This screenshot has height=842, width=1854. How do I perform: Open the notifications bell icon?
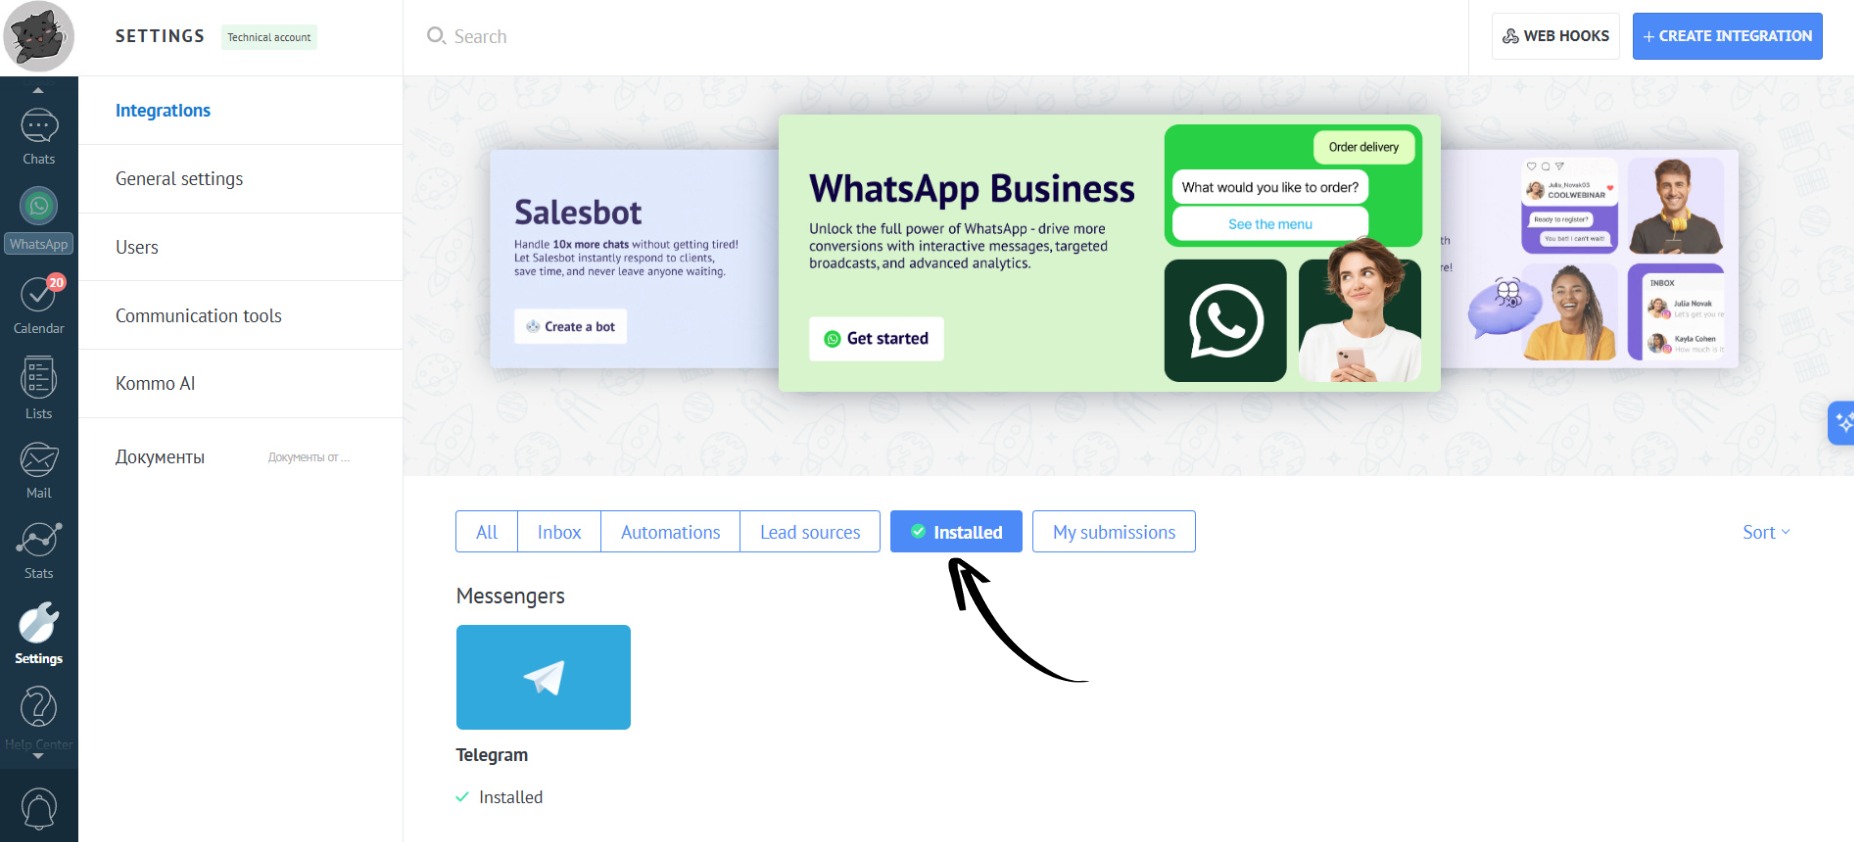coord(38,808)
